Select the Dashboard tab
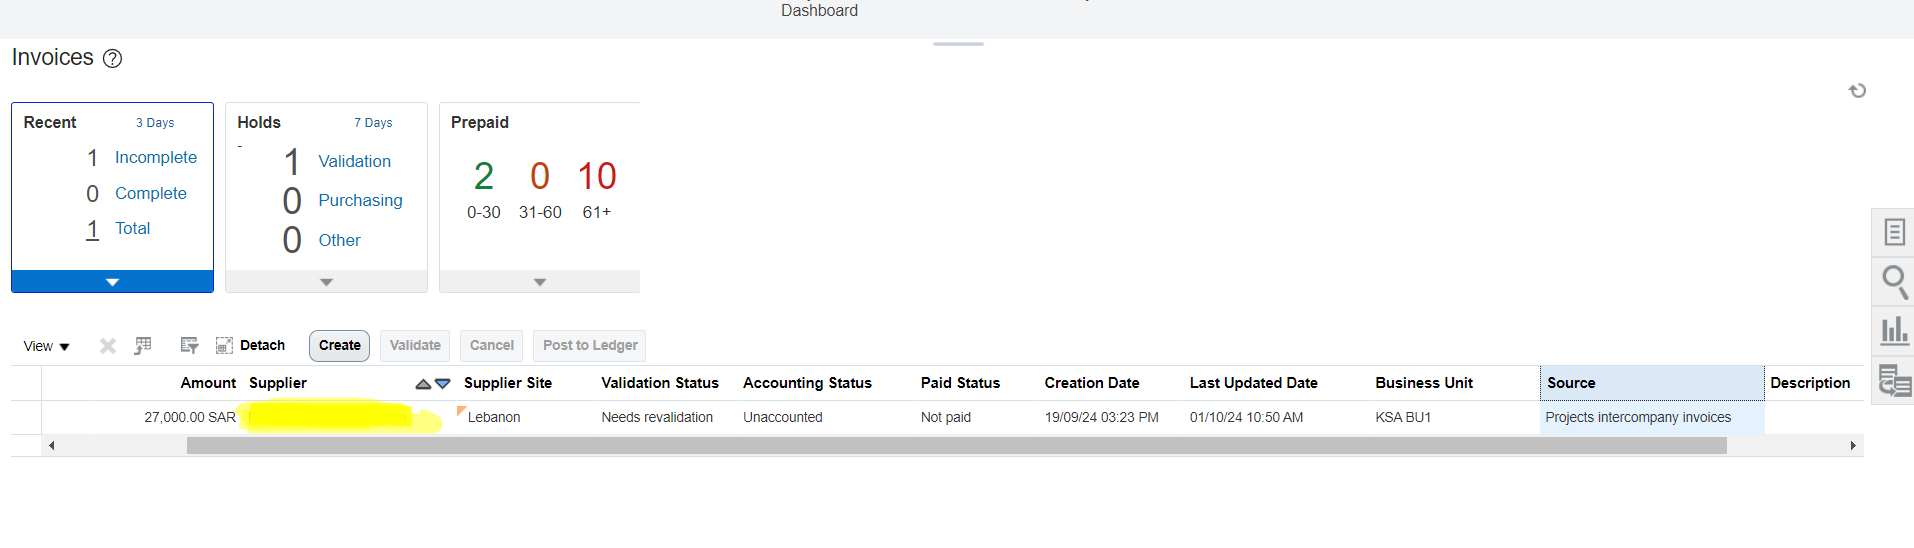Image resolution: width=1914 pixels, height=548 pixels. coord(819,10)
